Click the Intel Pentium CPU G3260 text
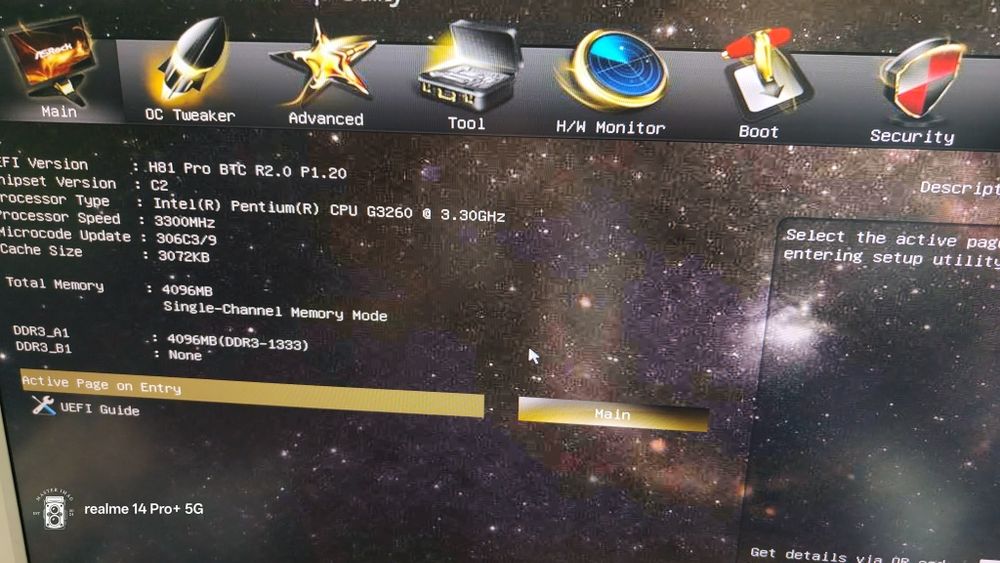Screen dimensions: 1000x563 (x=329, y=210)
